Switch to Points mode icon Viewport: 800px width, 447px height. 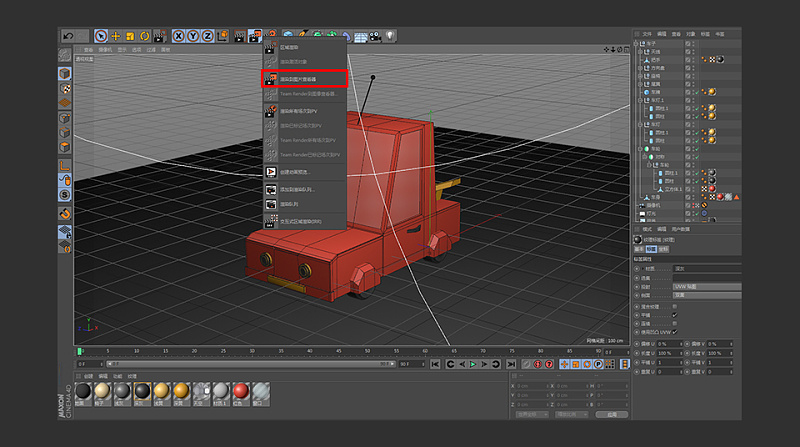click(65, 118)
